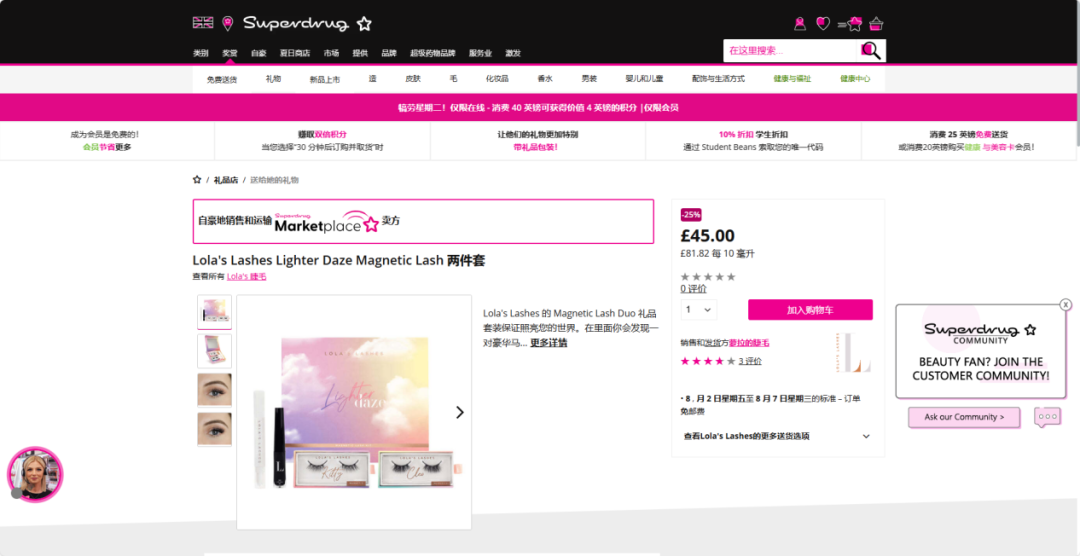Select third thumbnail showing eye closeup

coord(214,390)
